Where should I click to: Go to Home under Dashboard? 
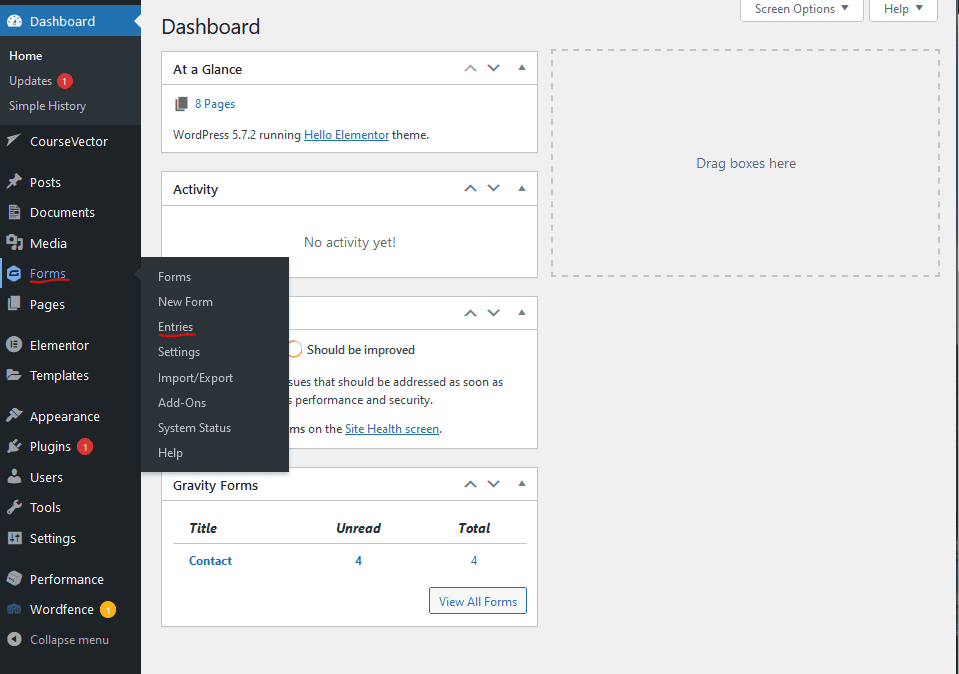coord(26,56)
